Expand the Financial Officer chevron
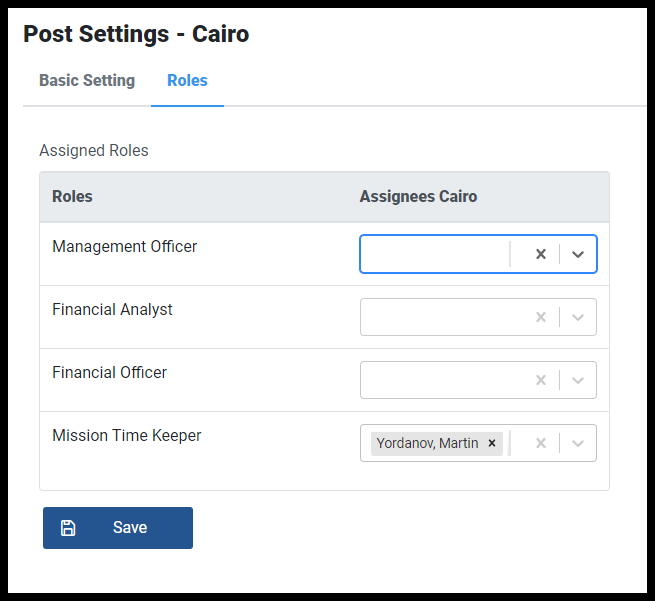655x601 pixels. [x=578, y=380]
